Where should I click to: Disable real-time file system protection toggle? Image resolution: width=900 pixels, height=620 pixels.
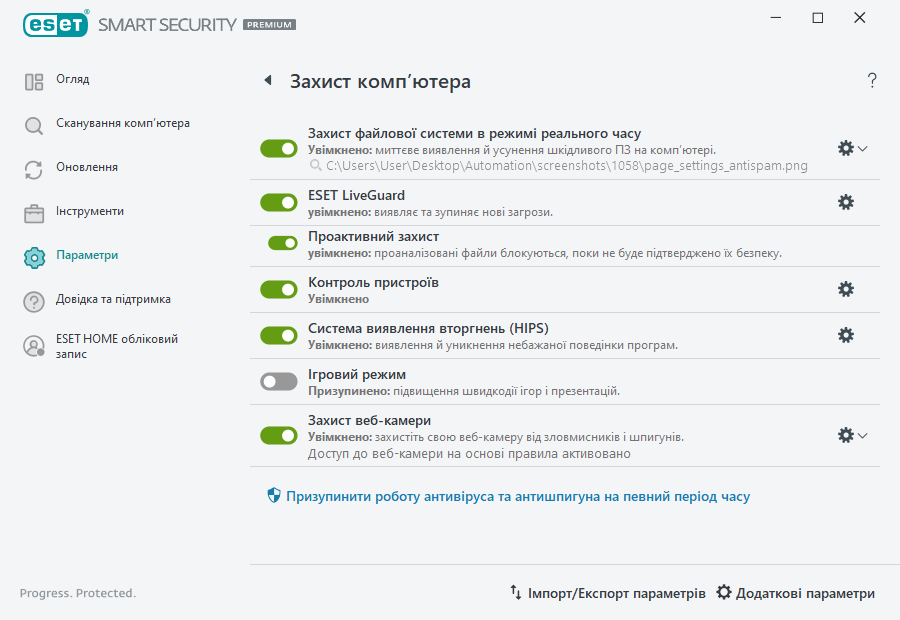coord(278,148)
